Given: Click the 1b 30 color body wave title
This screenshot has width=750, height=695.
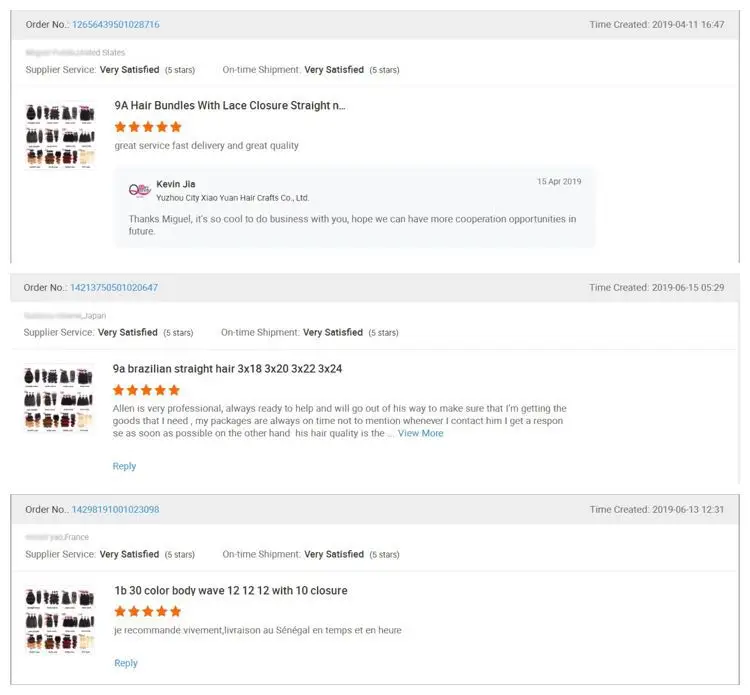Looking at the screenshot, I should (231, 590).
